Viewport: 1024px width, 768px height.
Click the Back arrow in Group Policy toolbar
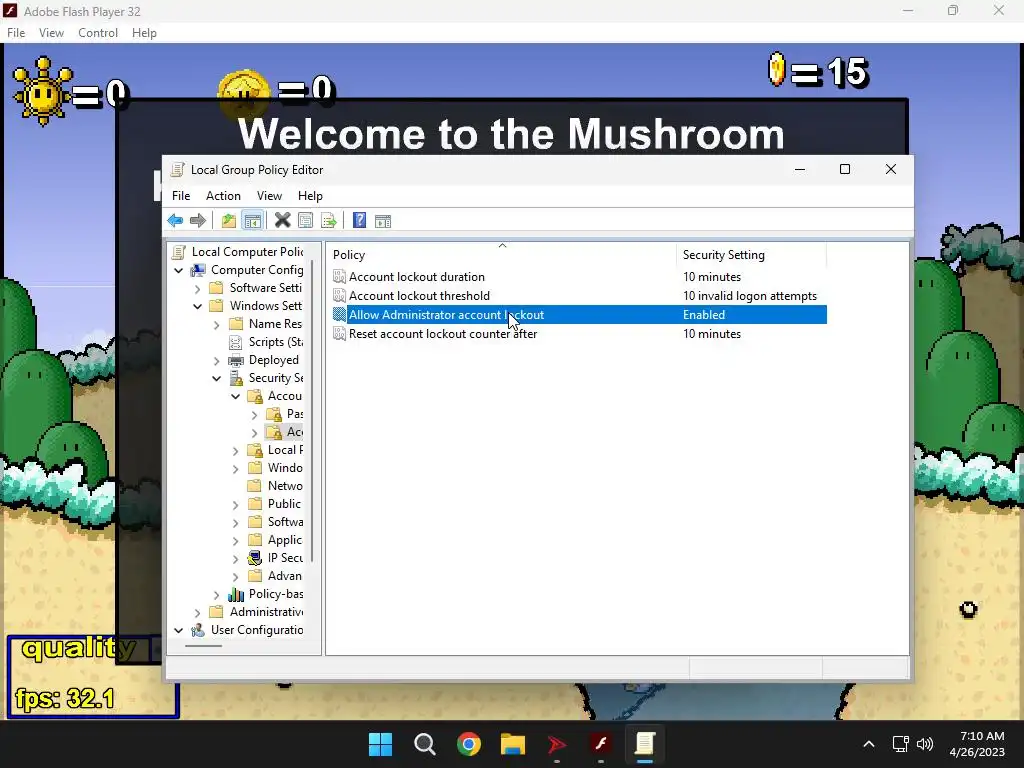[x=175, y=221]
